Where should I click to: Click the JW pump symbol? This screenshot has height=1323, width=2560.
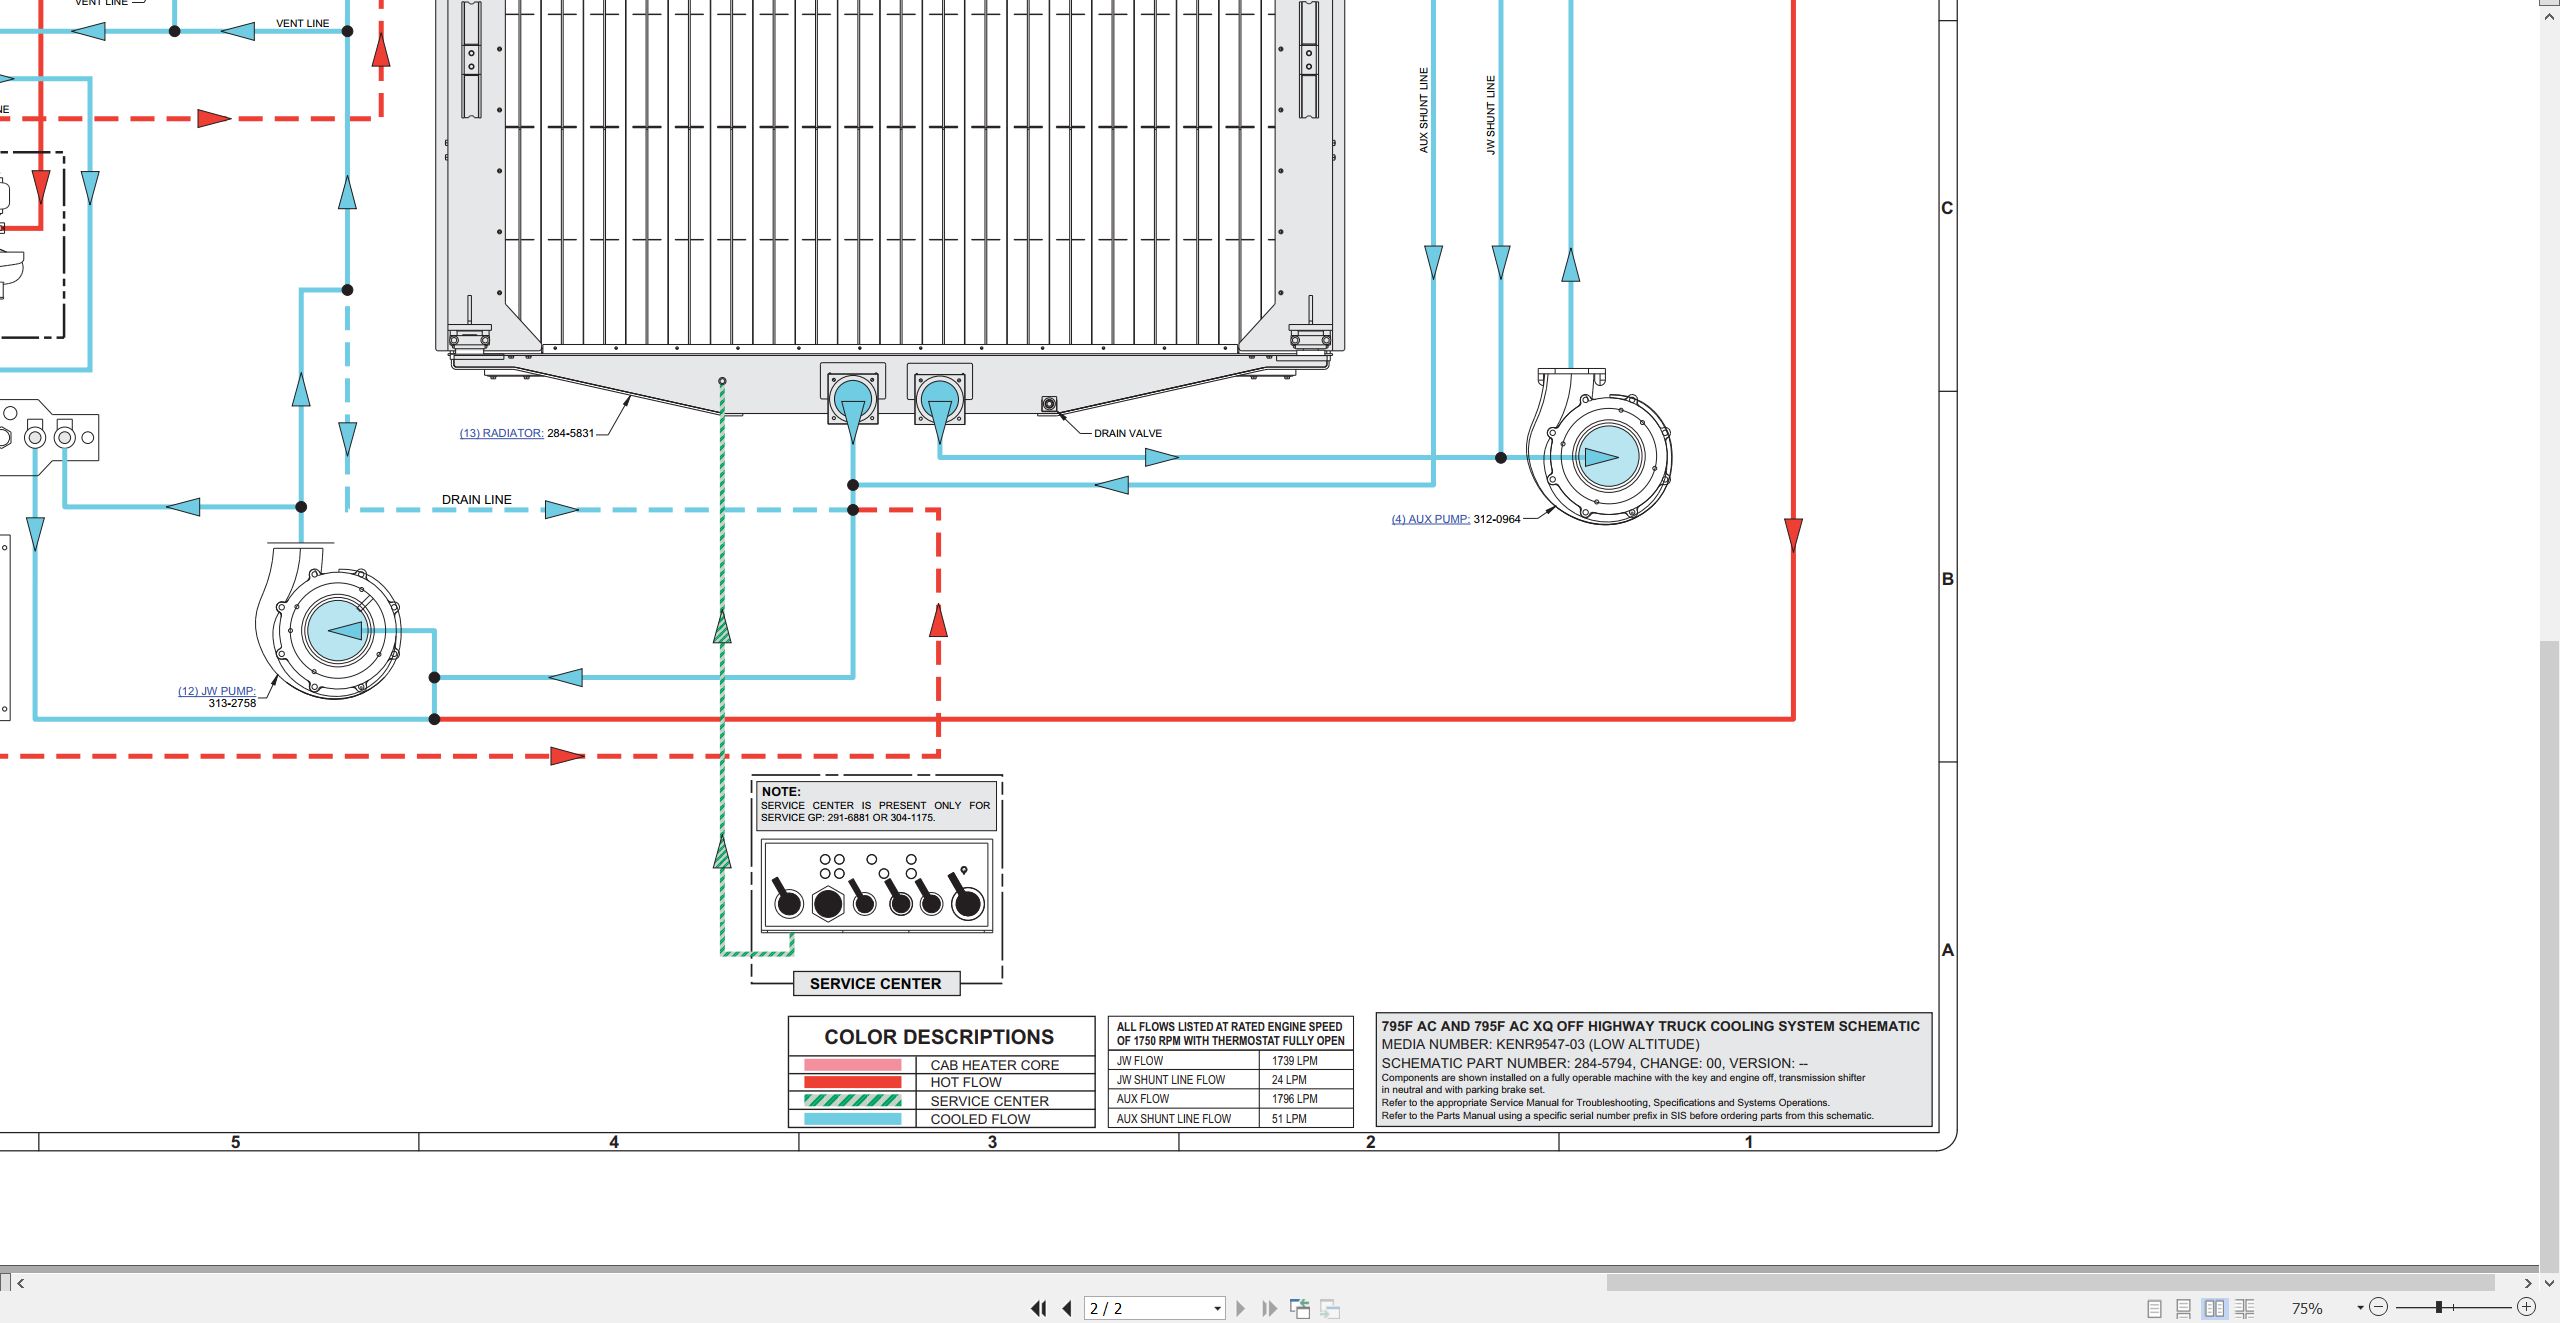pyautogui.click(x=328, y=621)
